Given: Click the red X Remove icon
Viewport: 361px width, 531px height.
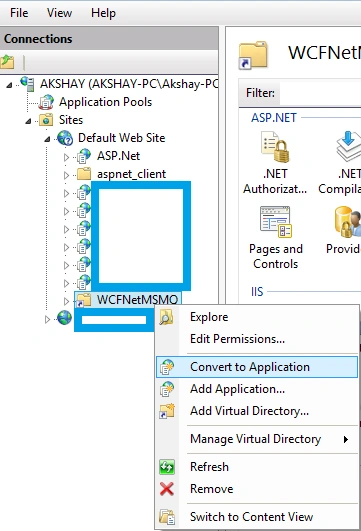Looking at the screenshot, I should pos(167,489).
